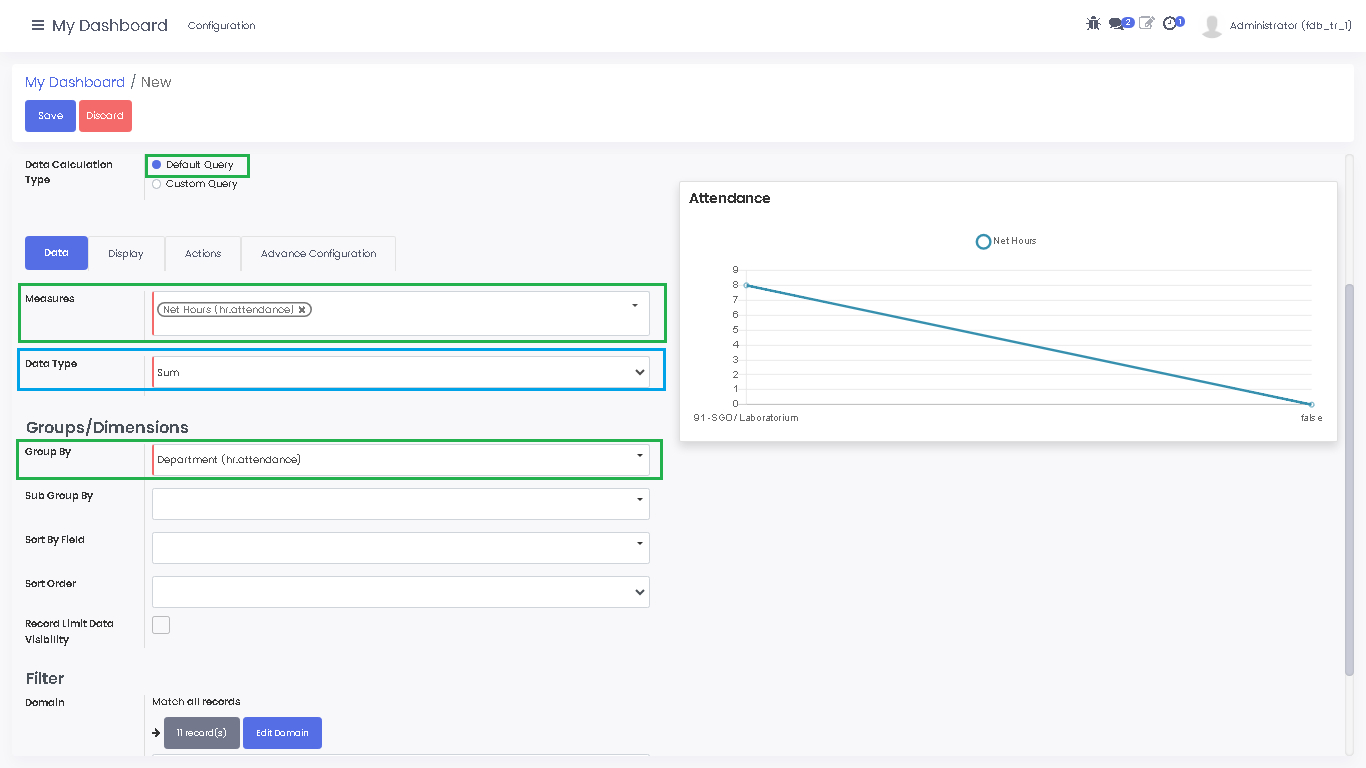Remove the Net Hours measure tag
The height and width of the screenshot is (768, 1366).
click(x=302, y=310)
